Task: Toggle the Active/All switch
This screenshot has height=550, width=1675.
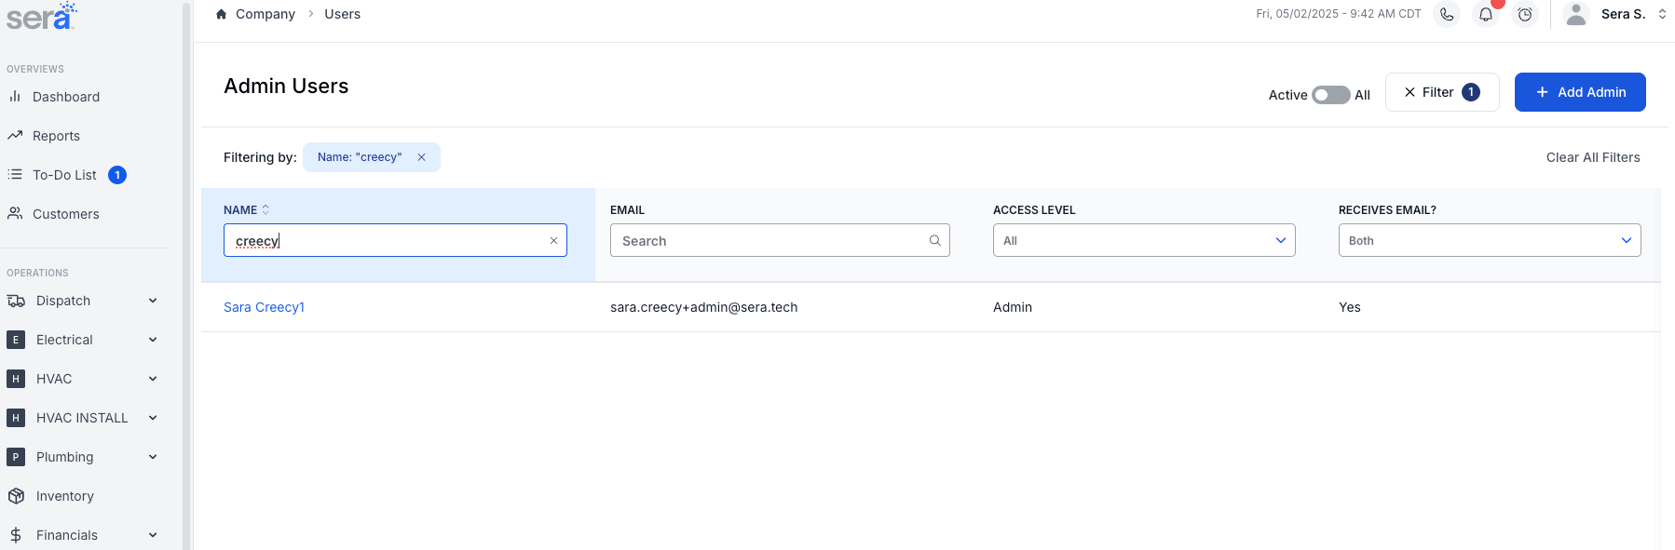Action: tap(1330, 94)
